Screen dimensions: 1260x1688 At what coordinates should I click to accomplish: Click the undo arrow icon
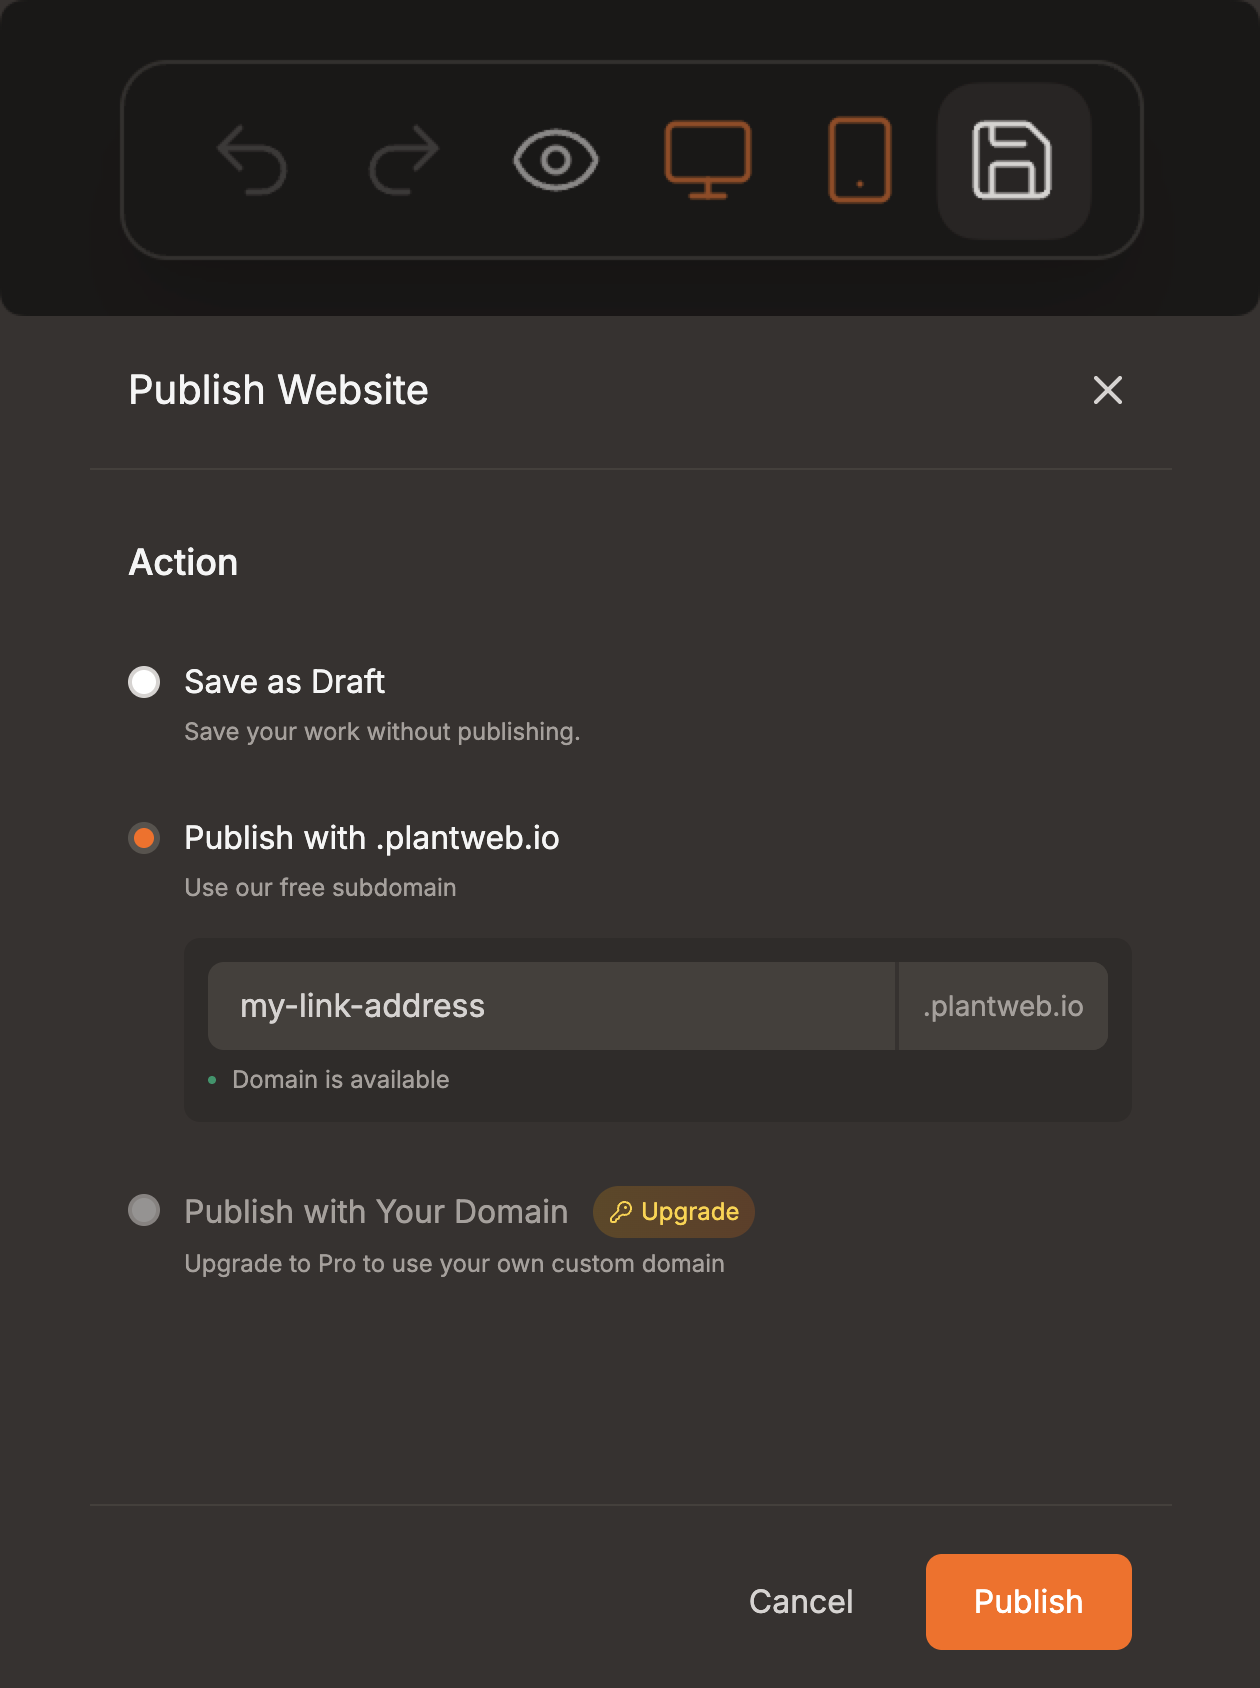point(252,160)
